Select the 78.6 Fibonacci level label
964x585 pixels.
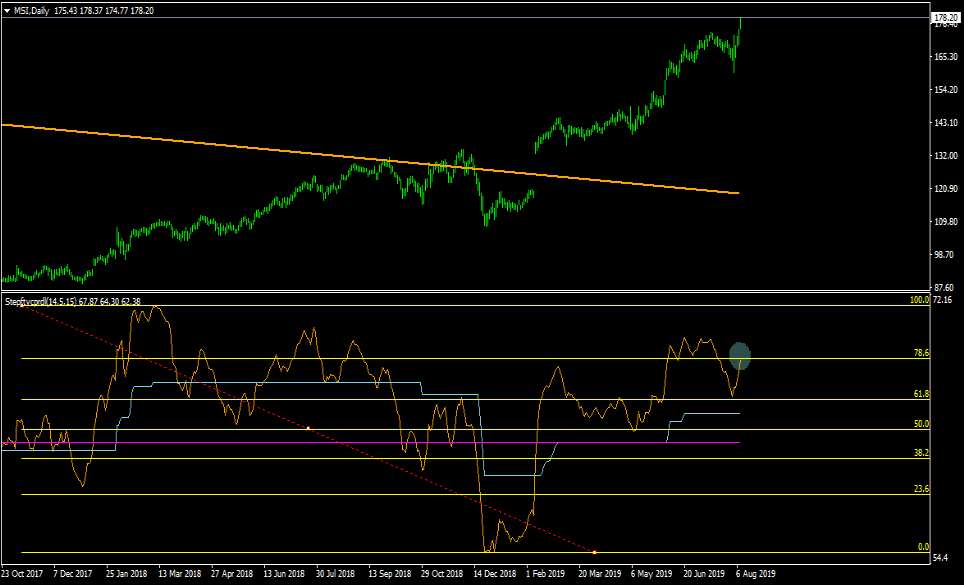(x=921, y=353)
